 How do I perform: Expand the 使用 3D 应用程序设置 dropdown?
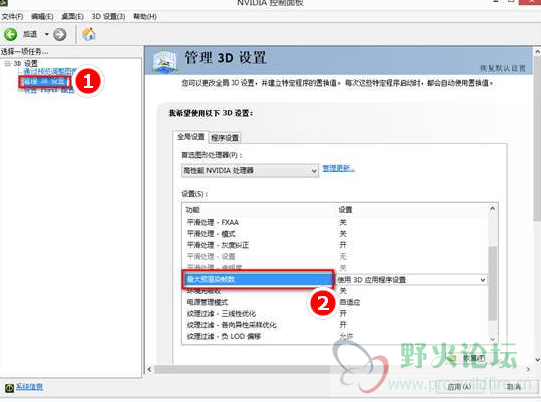point(411,280)
